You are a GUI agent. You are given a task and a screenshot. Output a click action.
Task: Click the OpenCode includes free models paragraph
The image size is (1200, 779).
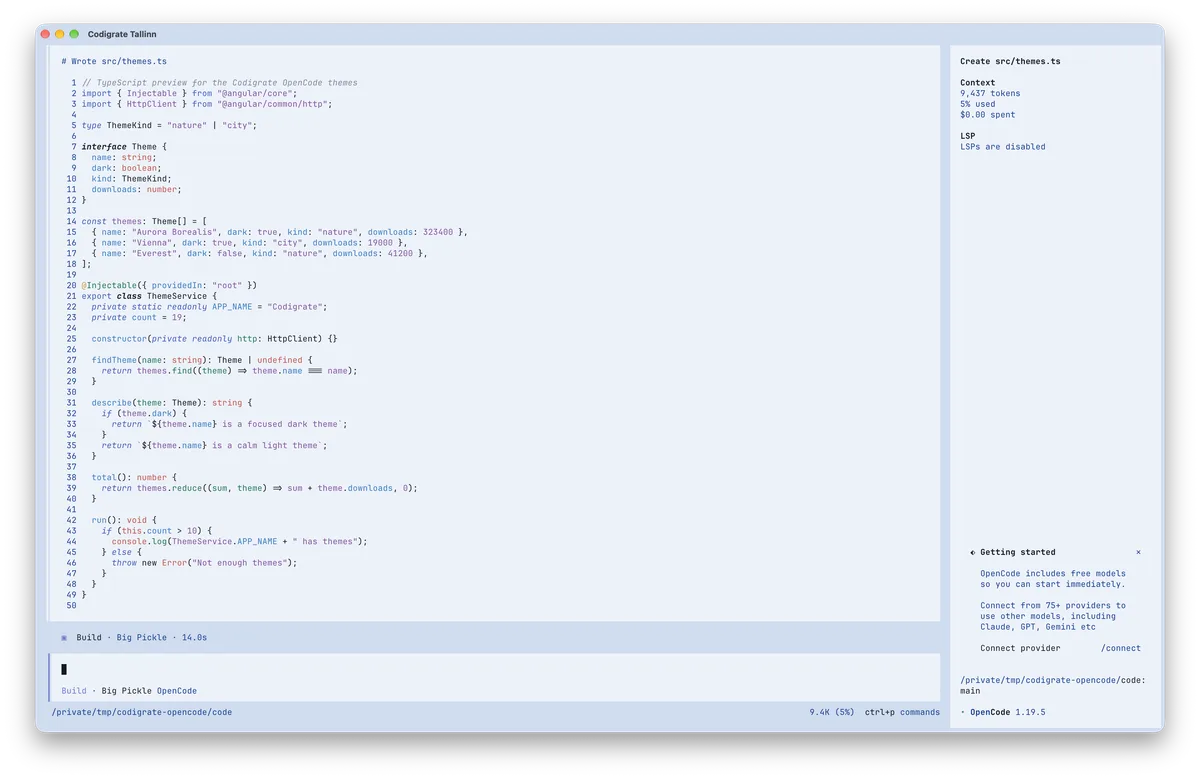1052,579
